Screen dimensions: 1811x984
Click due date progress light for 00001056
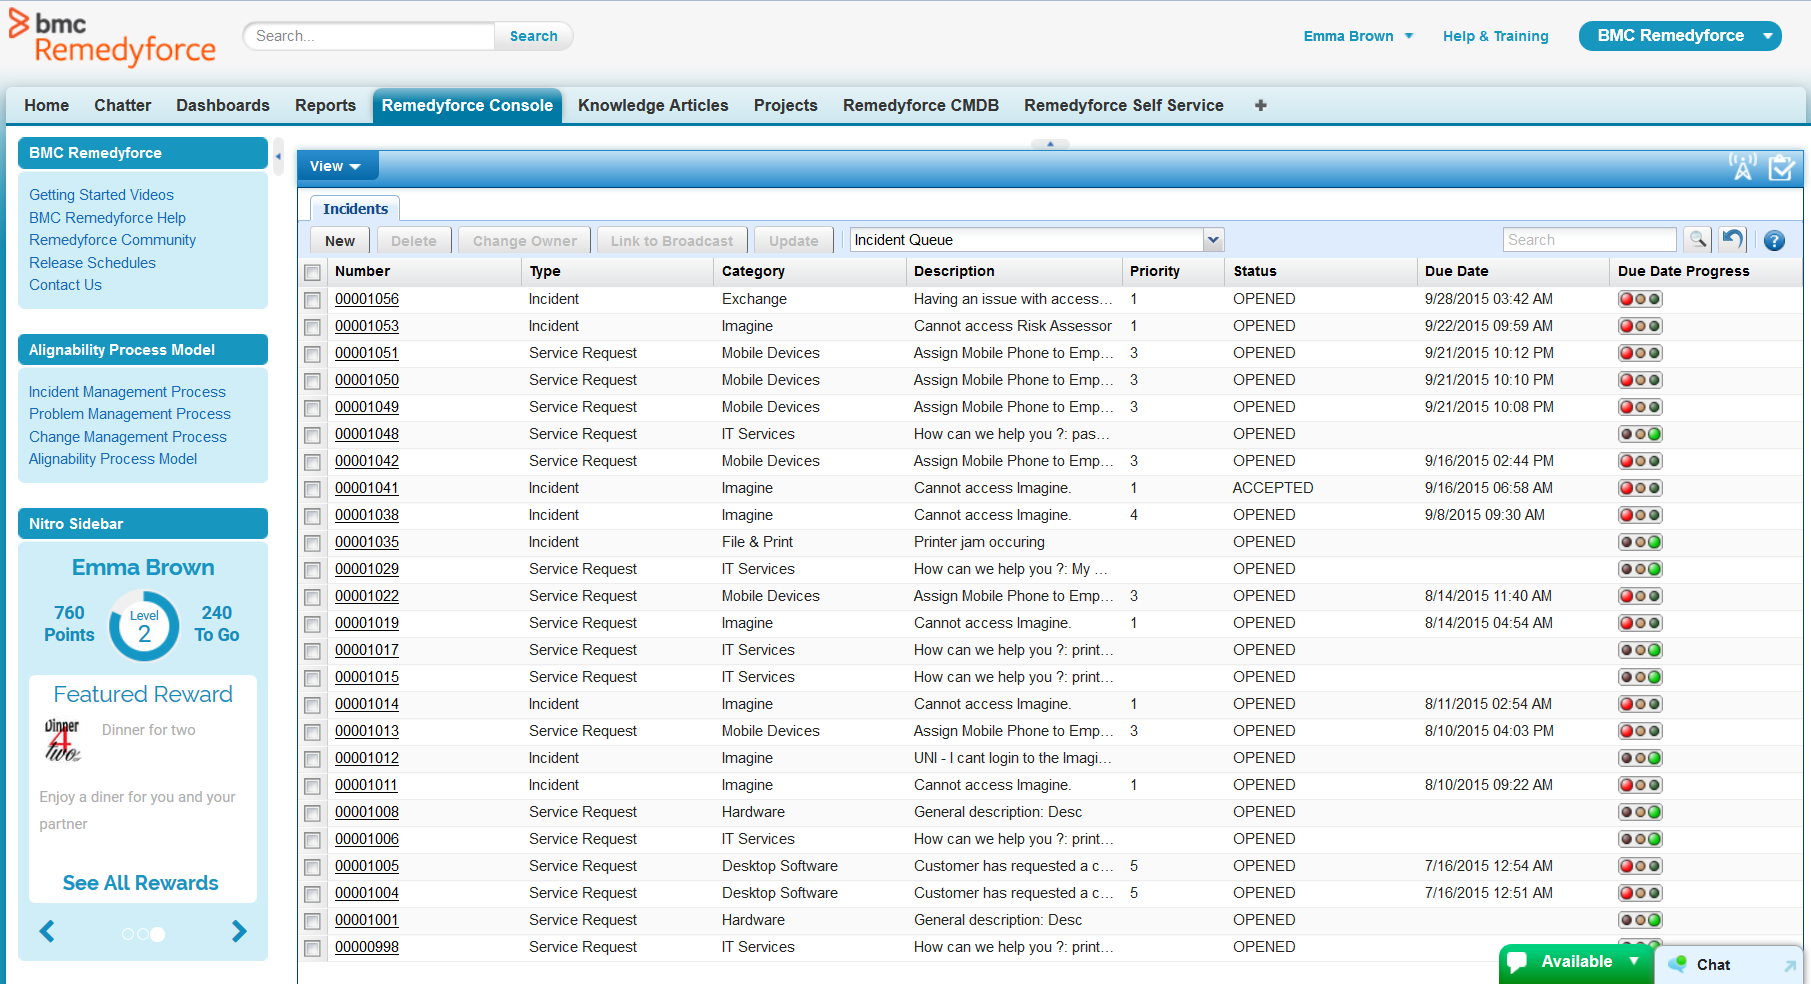pos(1640,299)
